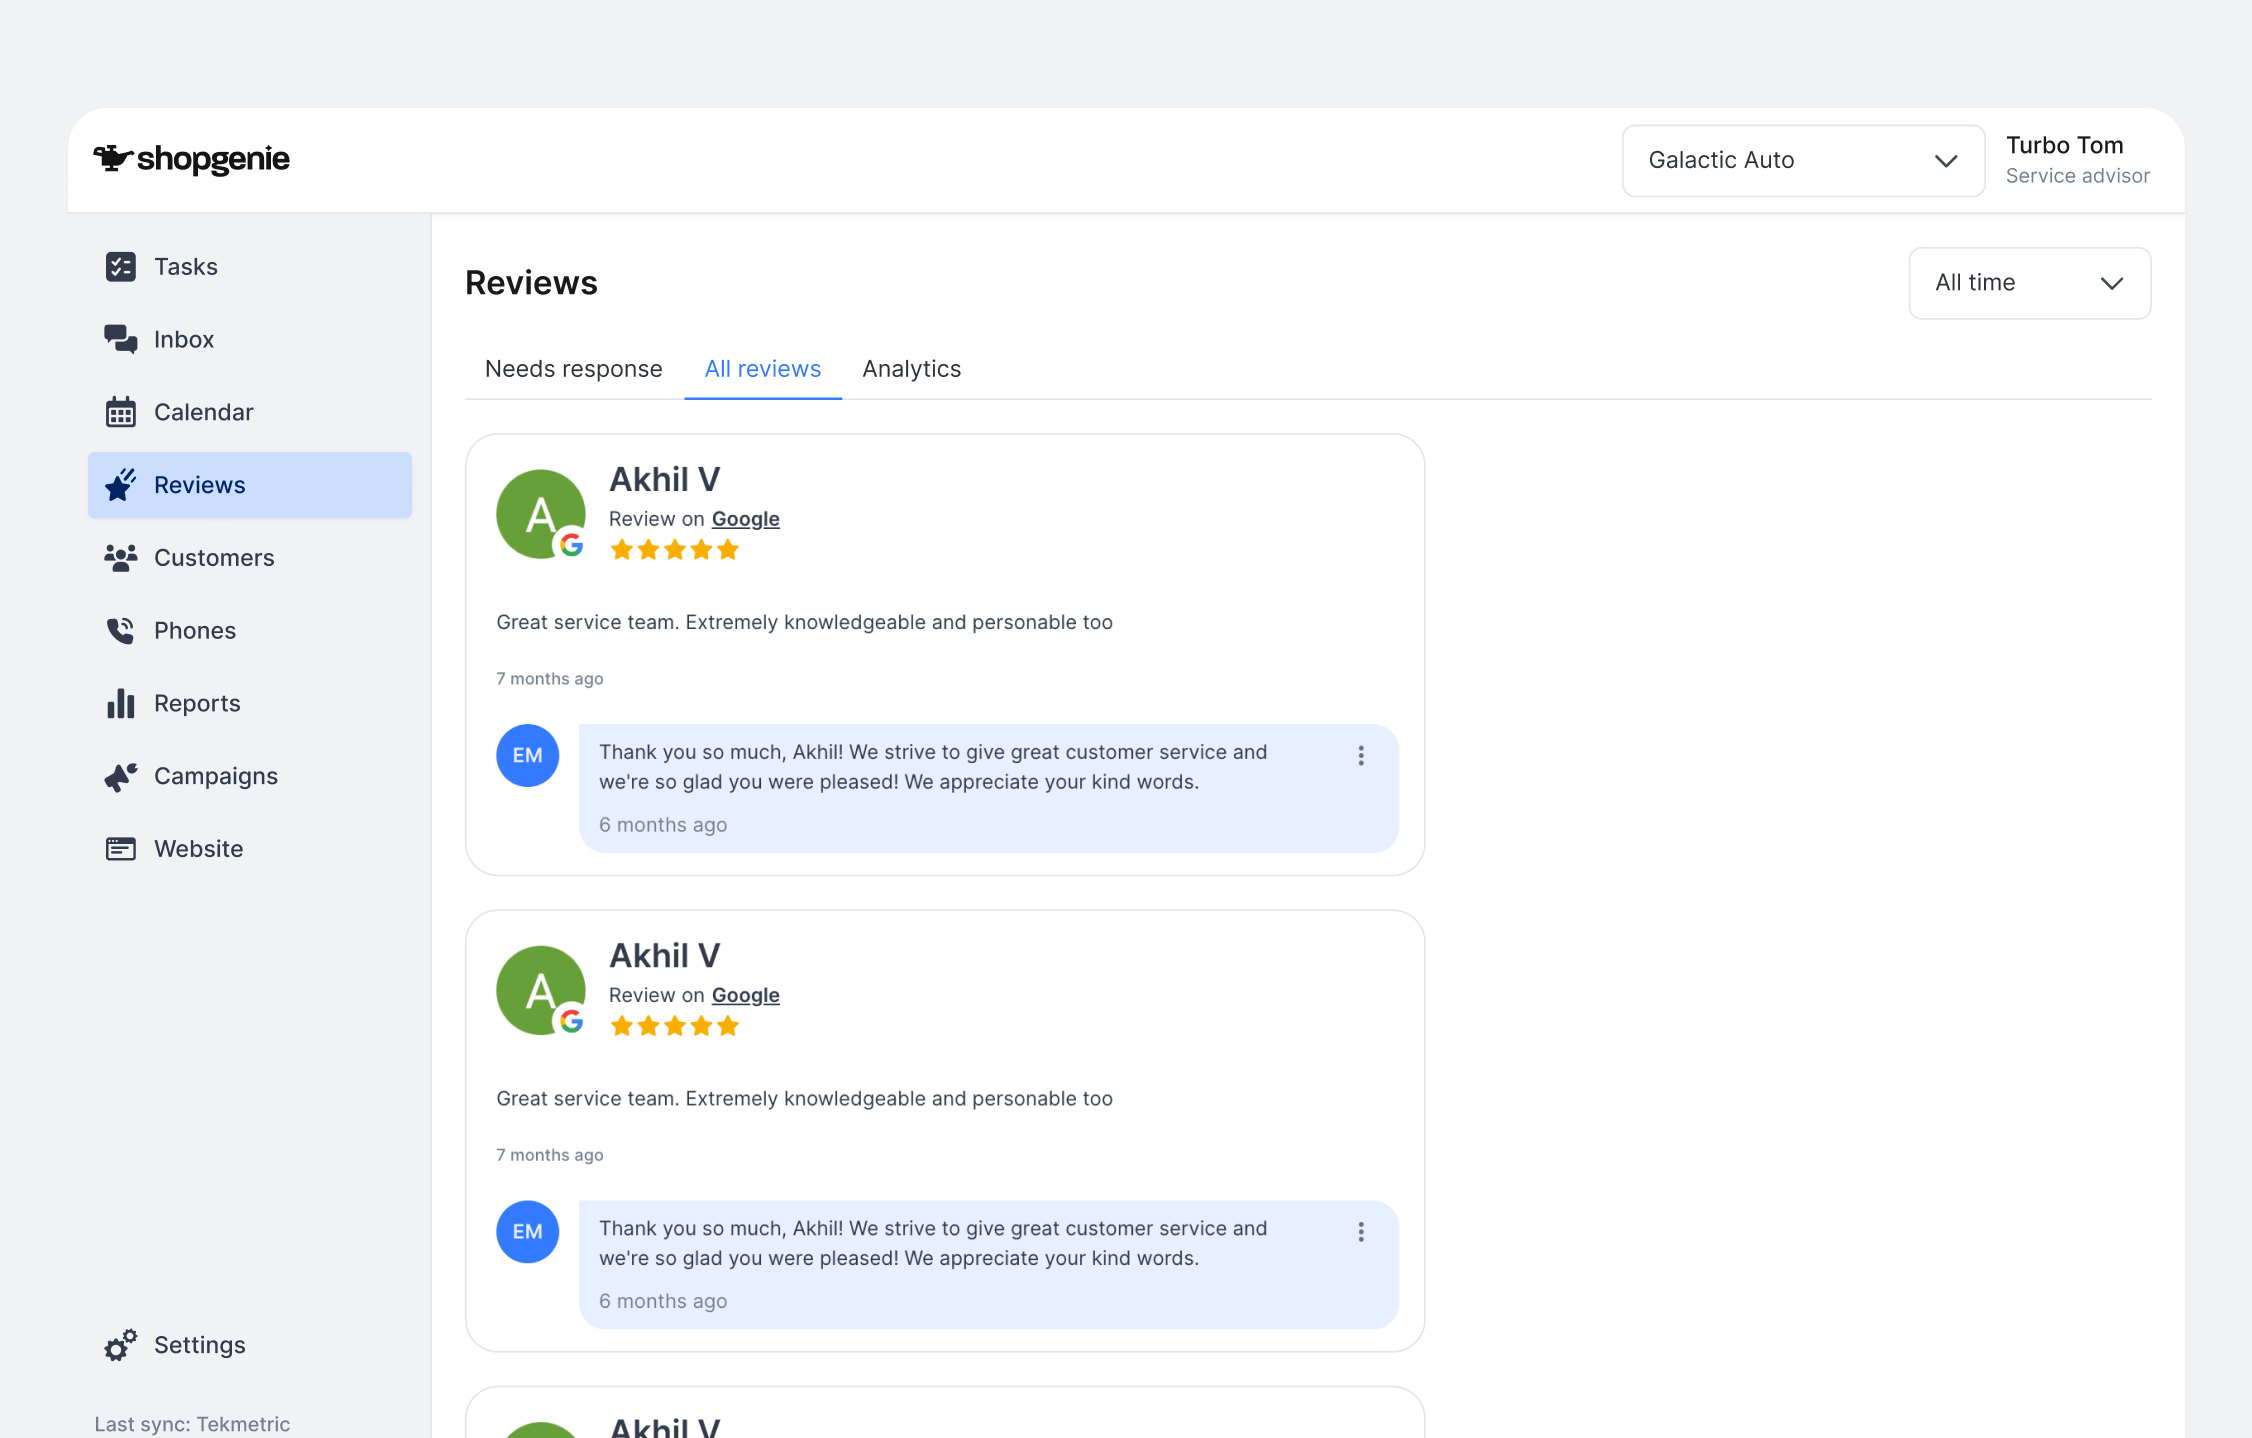The image size is (2252, 1438).
Task: Click Turbo Tom user profile
Action: tap(2076, 160)
